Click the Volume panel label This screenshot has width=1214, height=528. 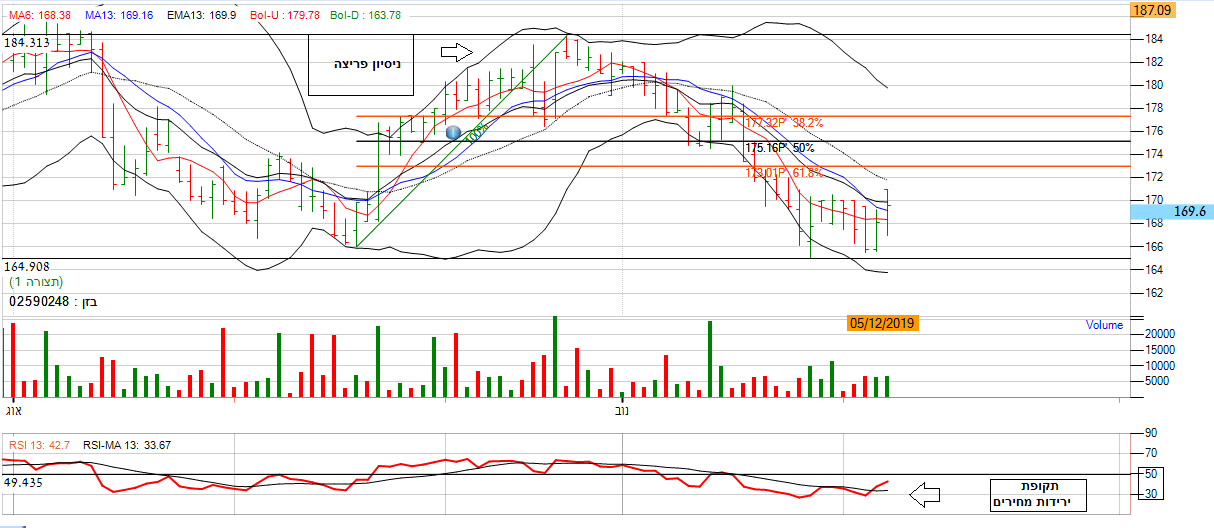pos(1103,325)
